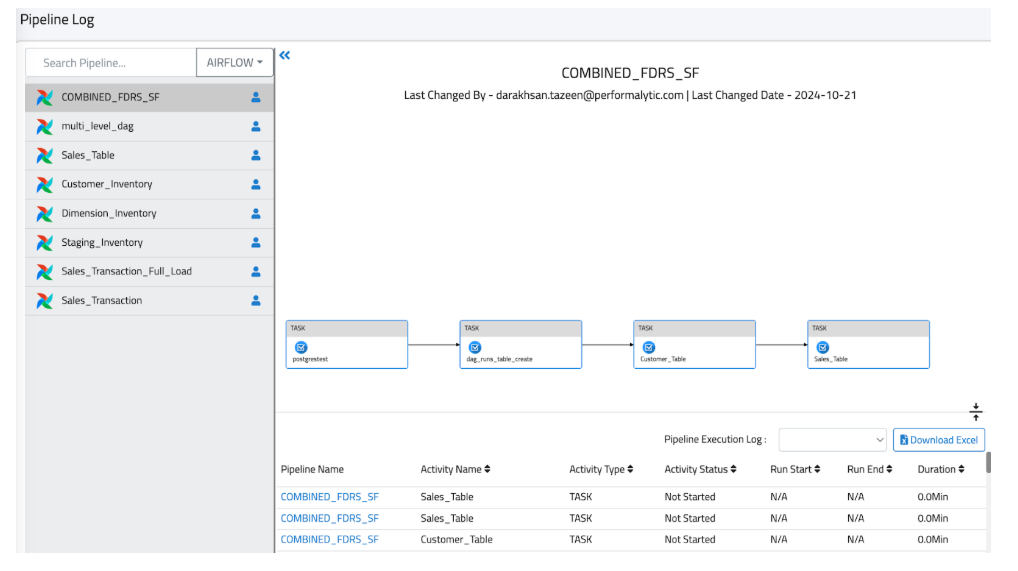Focus the Search Pipeline input field
The width and height of the screenshot is (1018, 571).
tap(111, 63)
